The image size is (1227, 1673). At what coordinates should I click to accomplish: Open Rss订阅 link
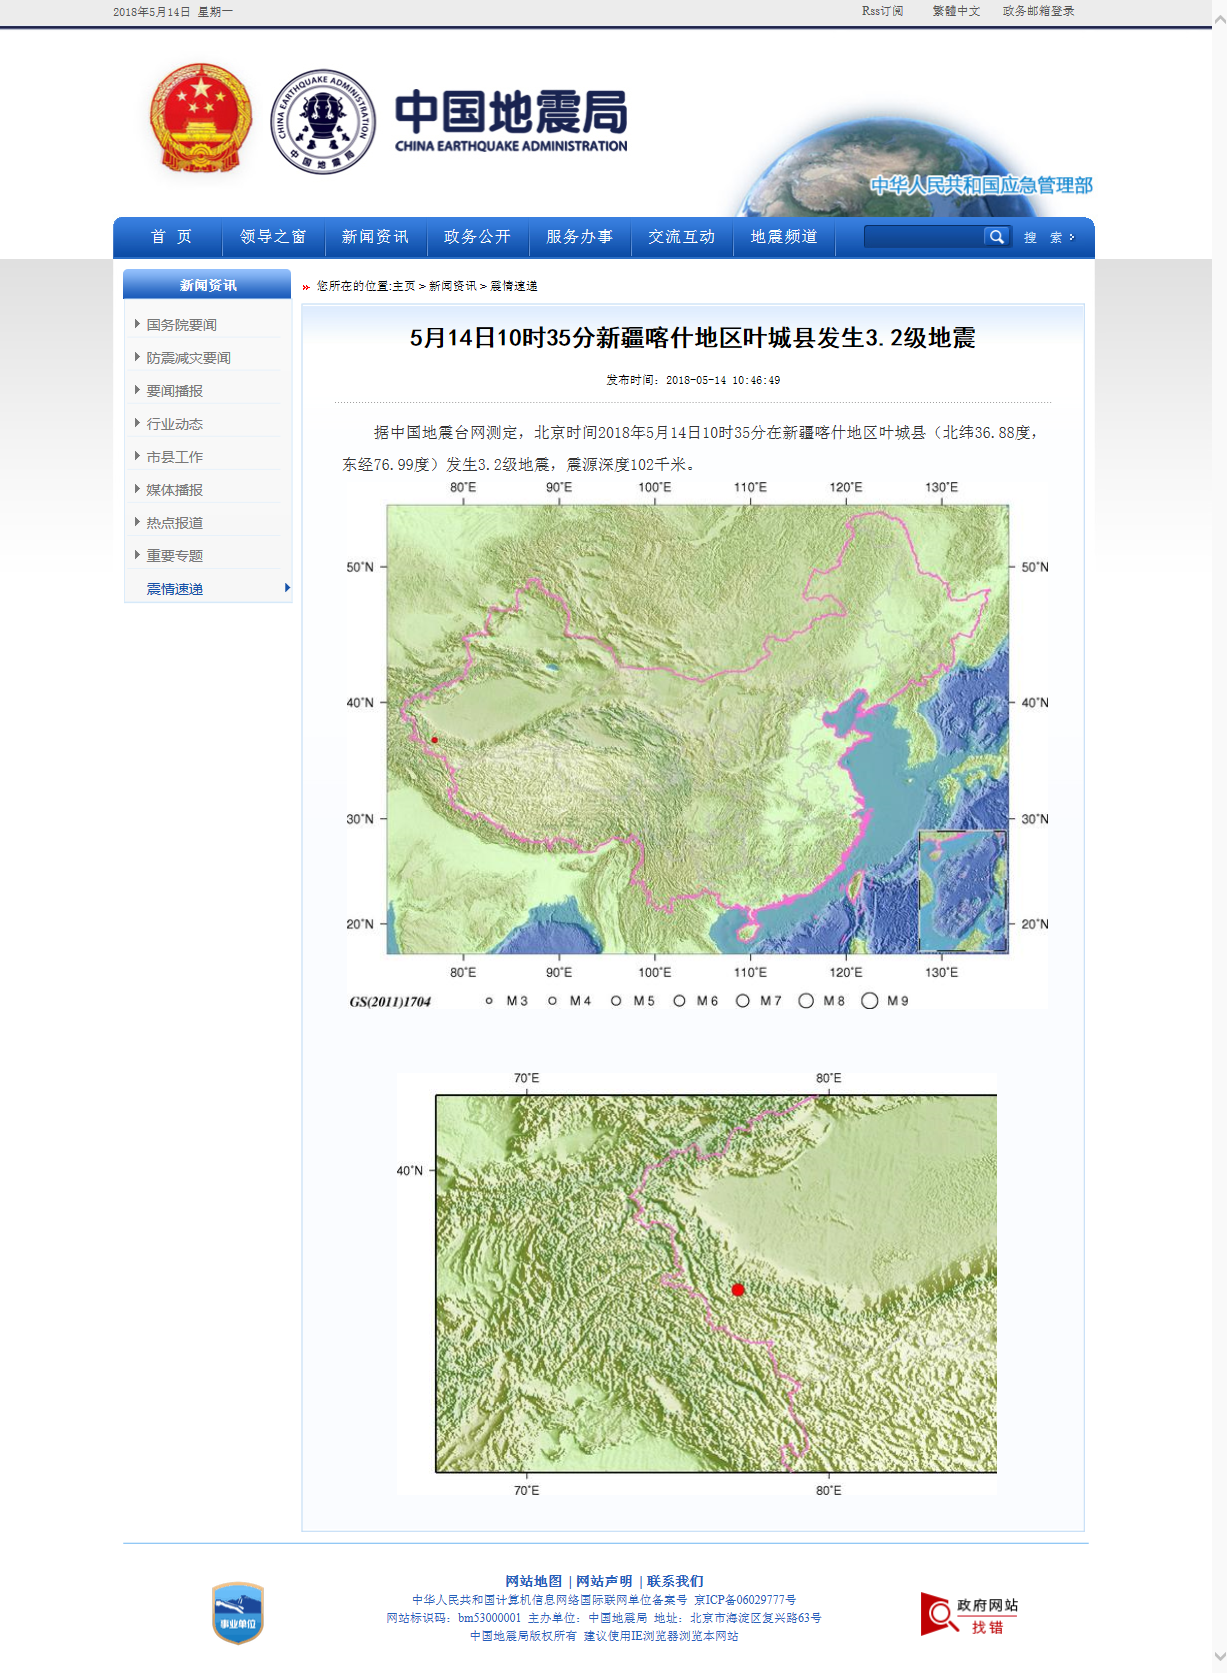[882, 11]
